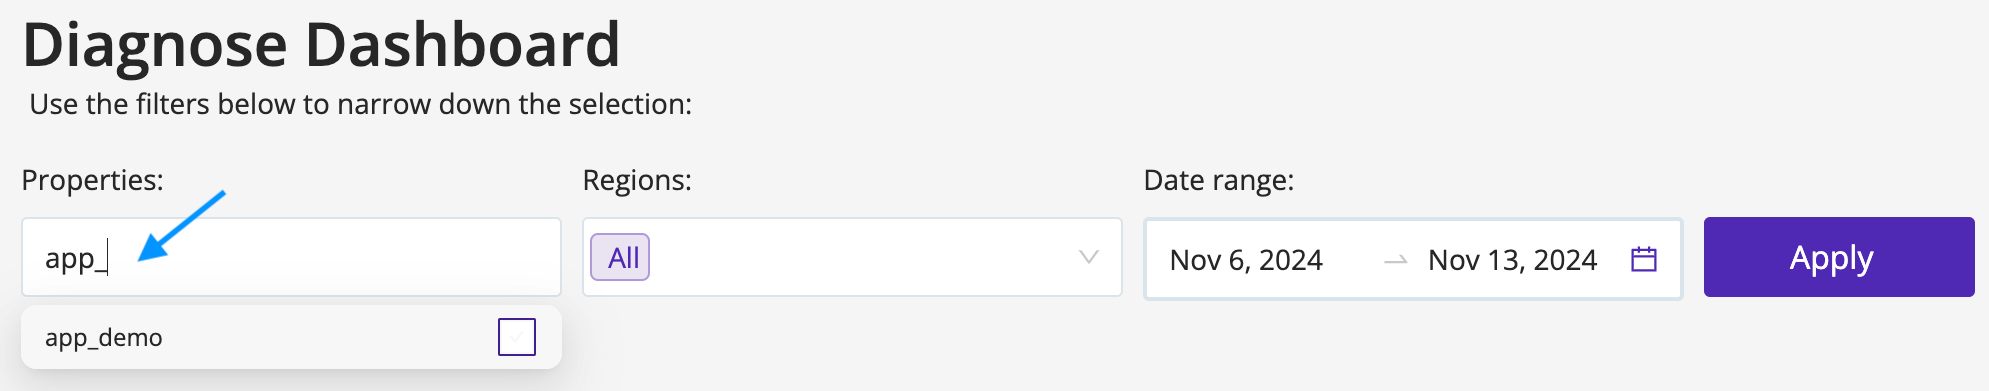Click the Regions: label
Viewport: 1989px width, 391px height.
637,180
